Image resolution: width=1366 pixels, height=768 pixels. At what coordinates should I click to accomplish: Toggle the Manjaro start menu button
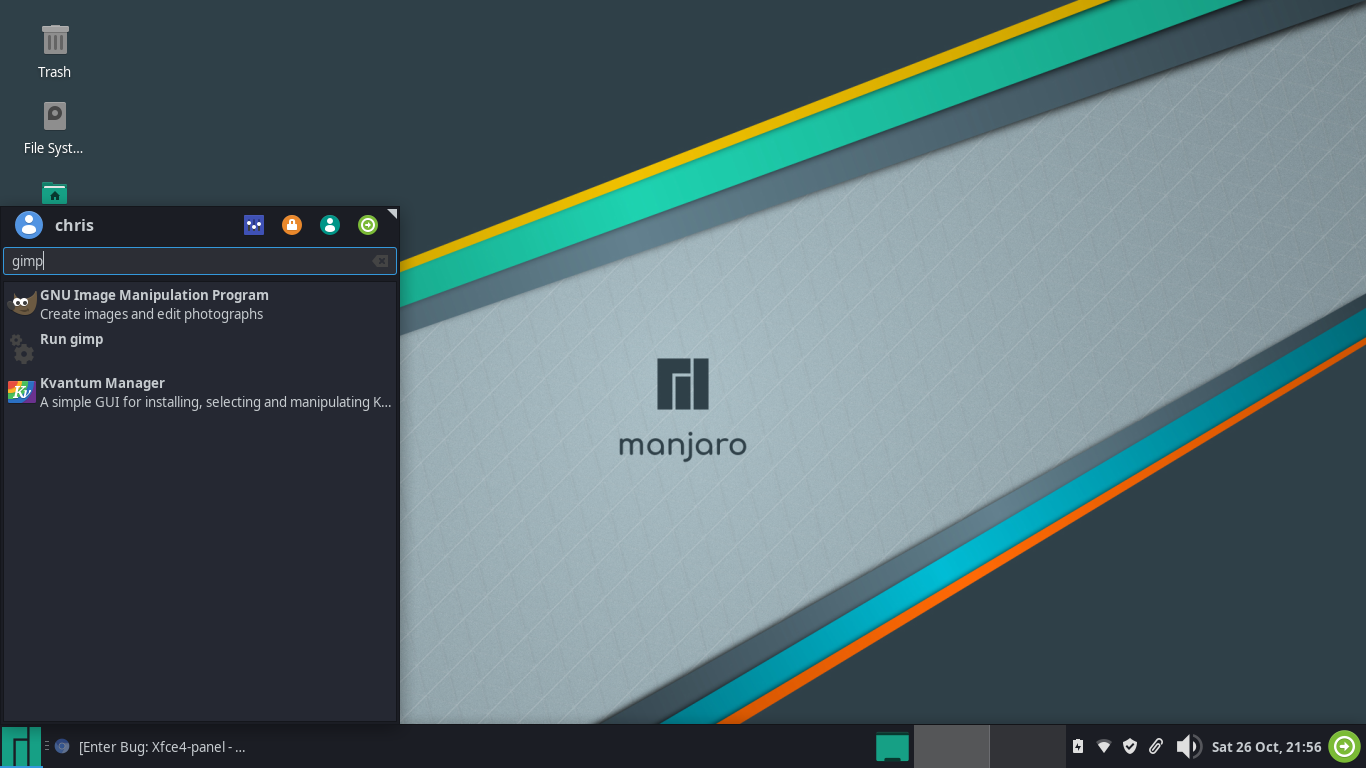click(21, 746)
